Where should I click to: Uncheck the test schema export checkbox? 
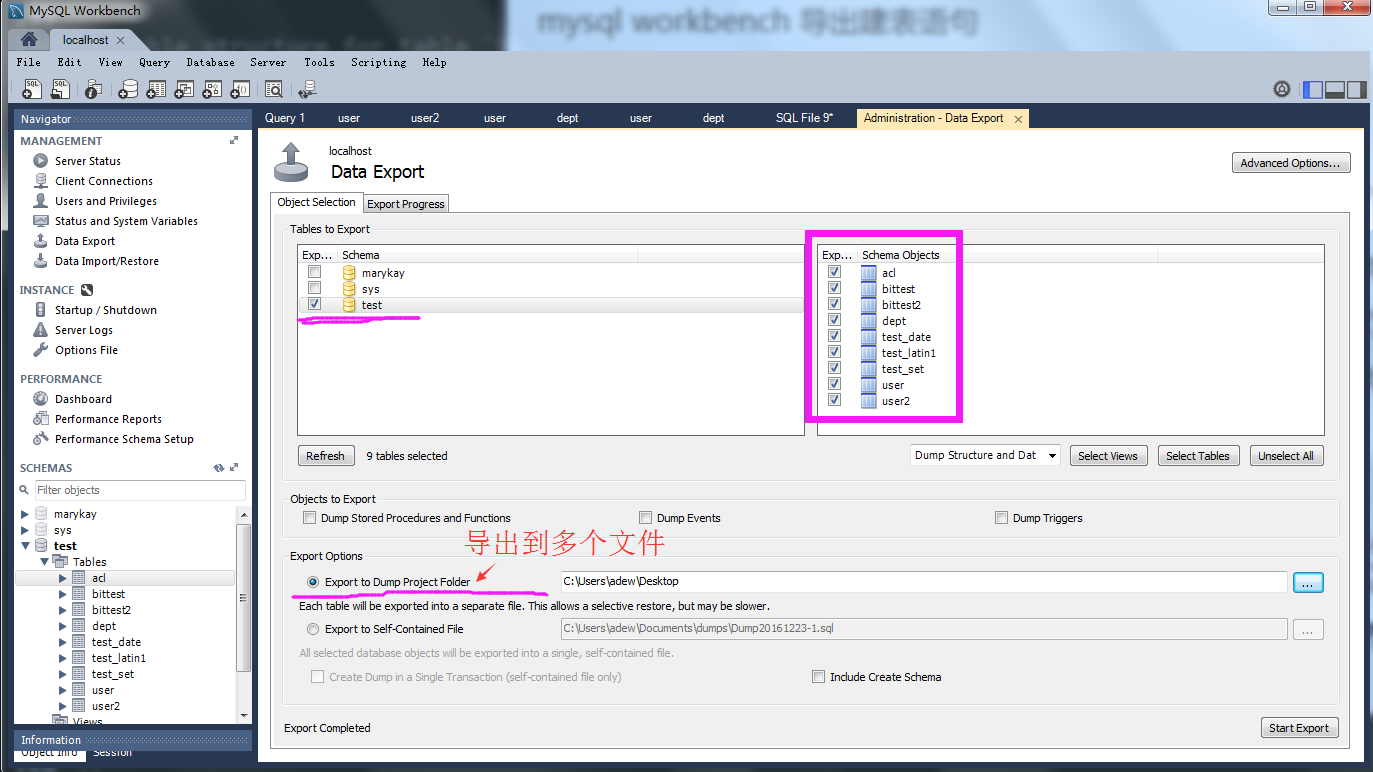point(315,304)
